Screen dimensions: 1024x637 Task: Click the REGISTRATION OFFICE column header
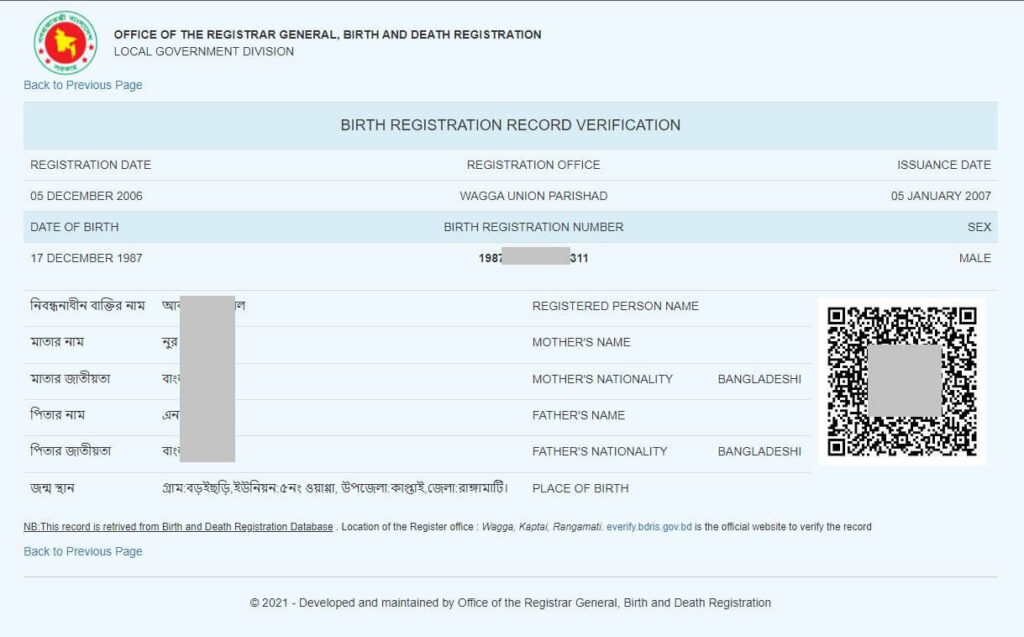(x=533, y=164)
